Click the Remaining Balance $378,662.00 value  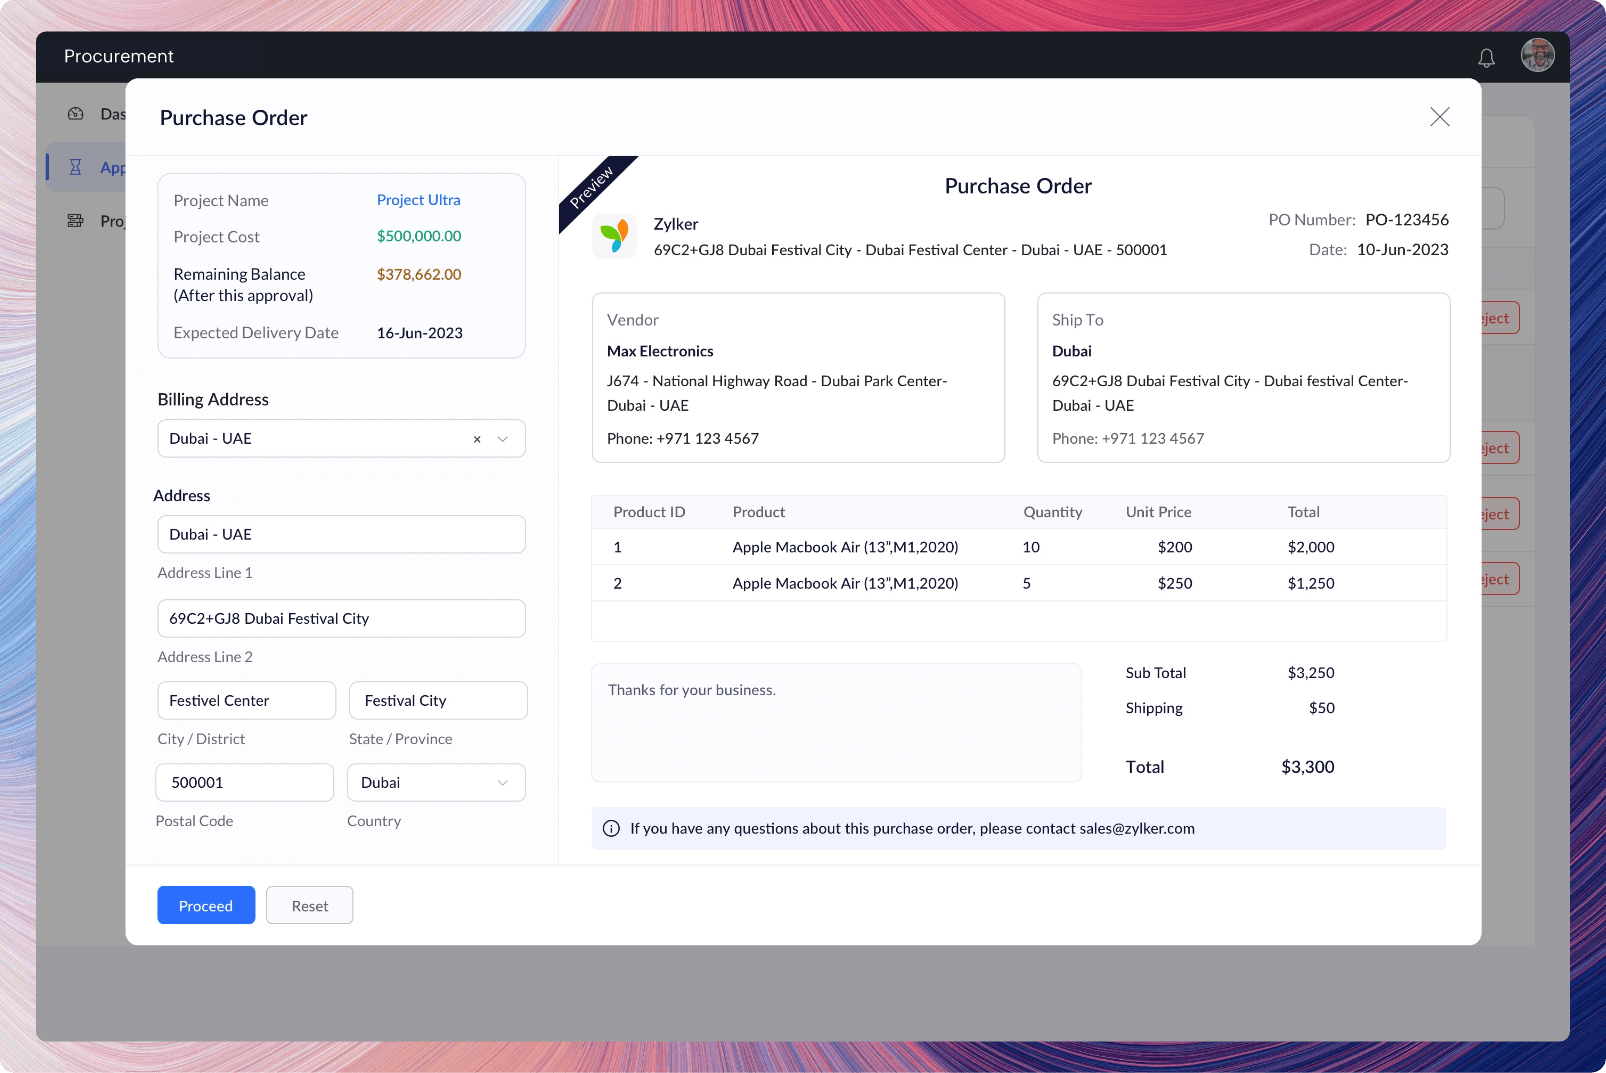click(419, 274)
